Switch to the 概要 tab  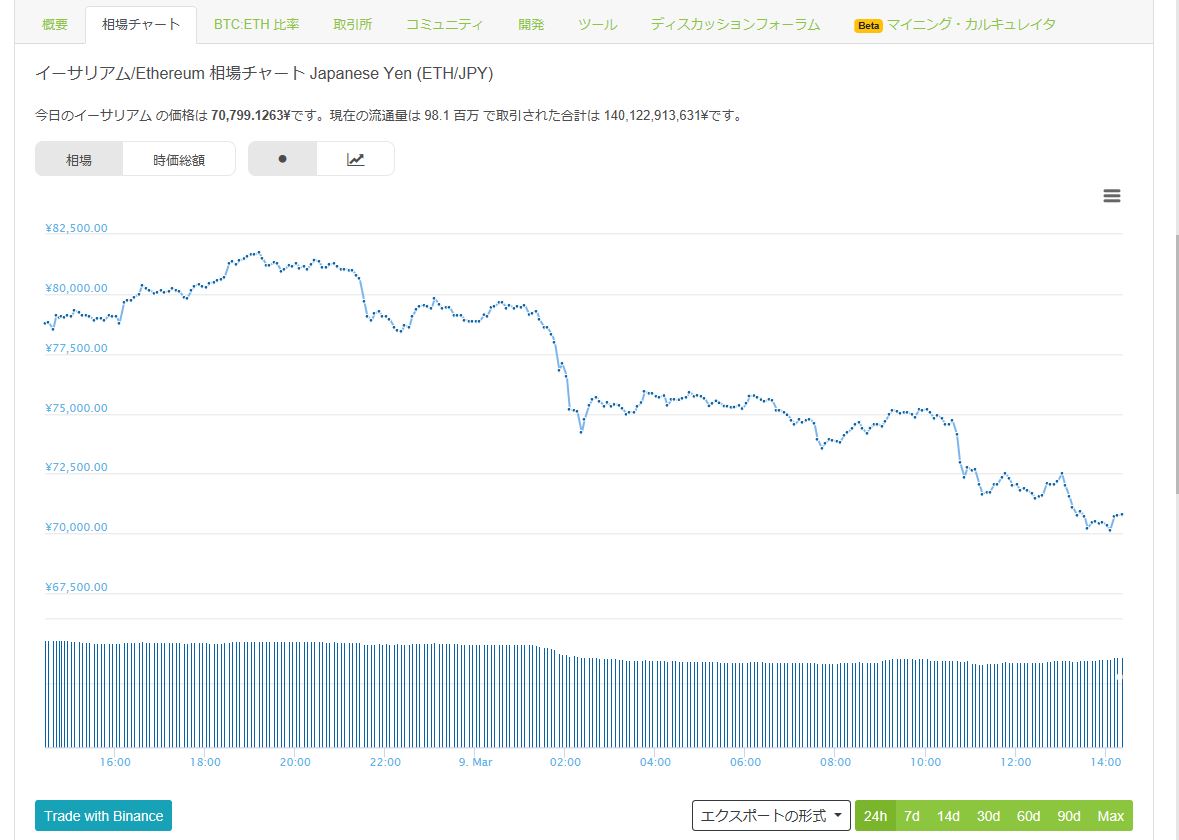53,24
